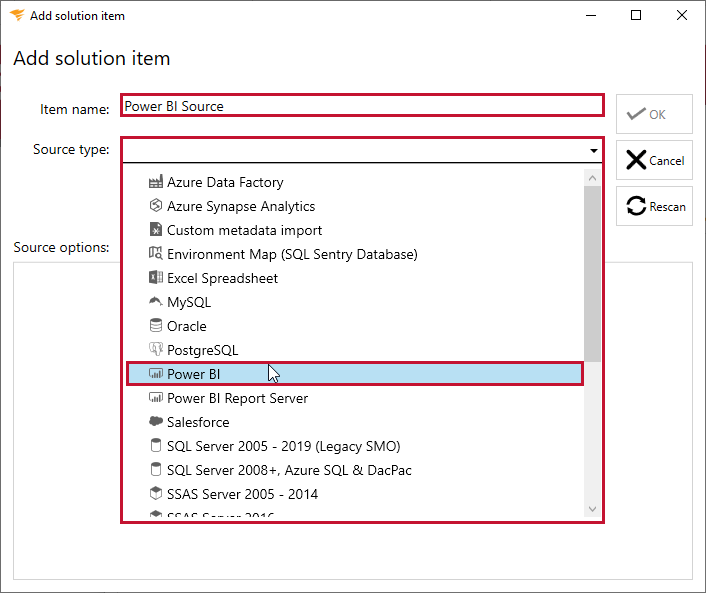Viewport: 706px width, 593px height.
Task: Click the Salesforce cloud icon
Action: point(155,421)
